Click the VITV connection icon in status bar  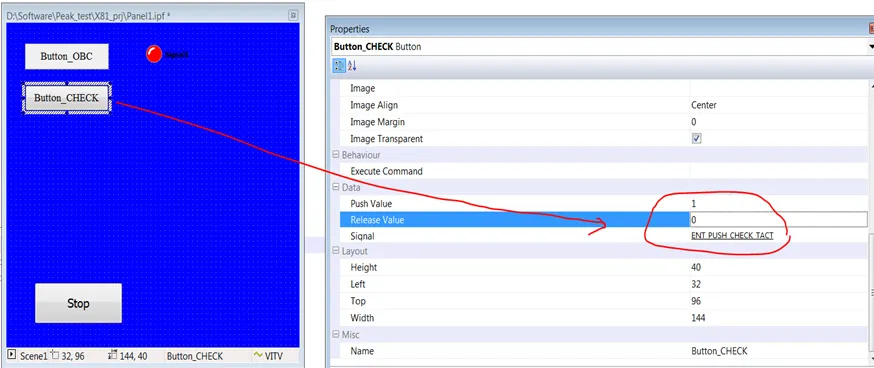tap(258, 355)
